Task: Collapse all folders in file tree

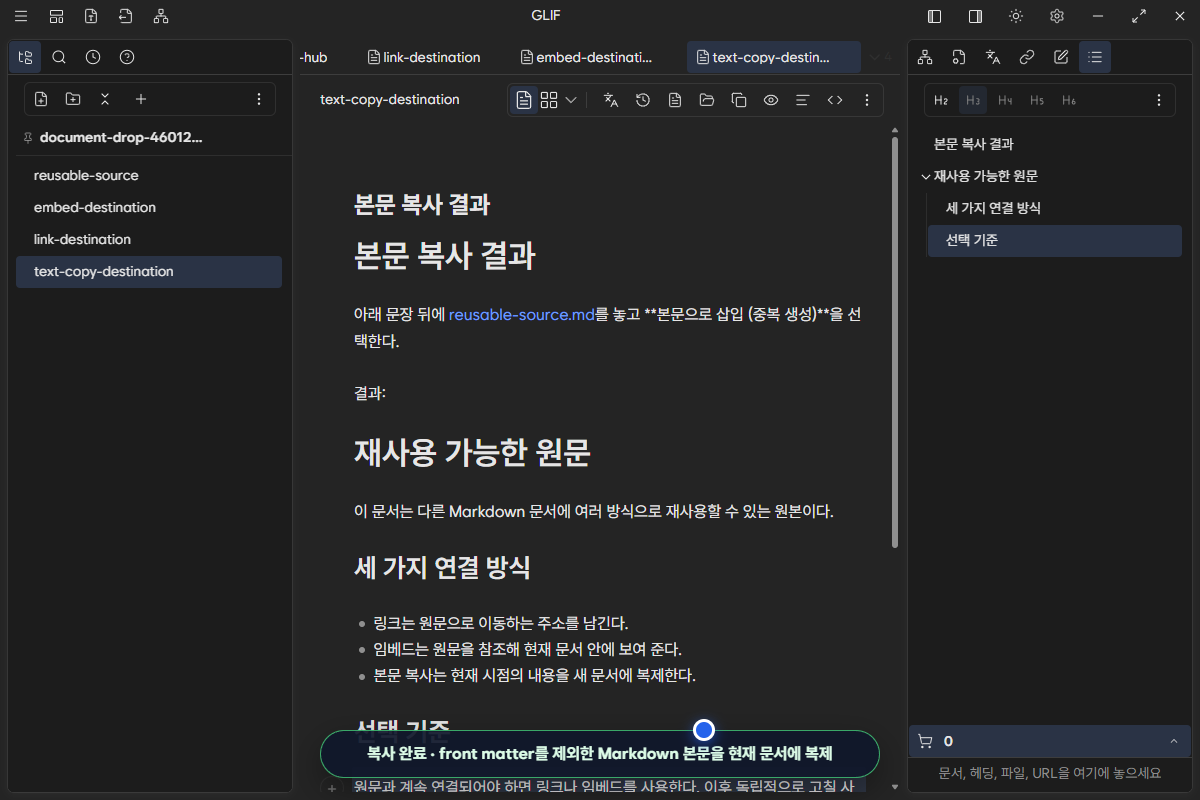Action: click(105, 99)
